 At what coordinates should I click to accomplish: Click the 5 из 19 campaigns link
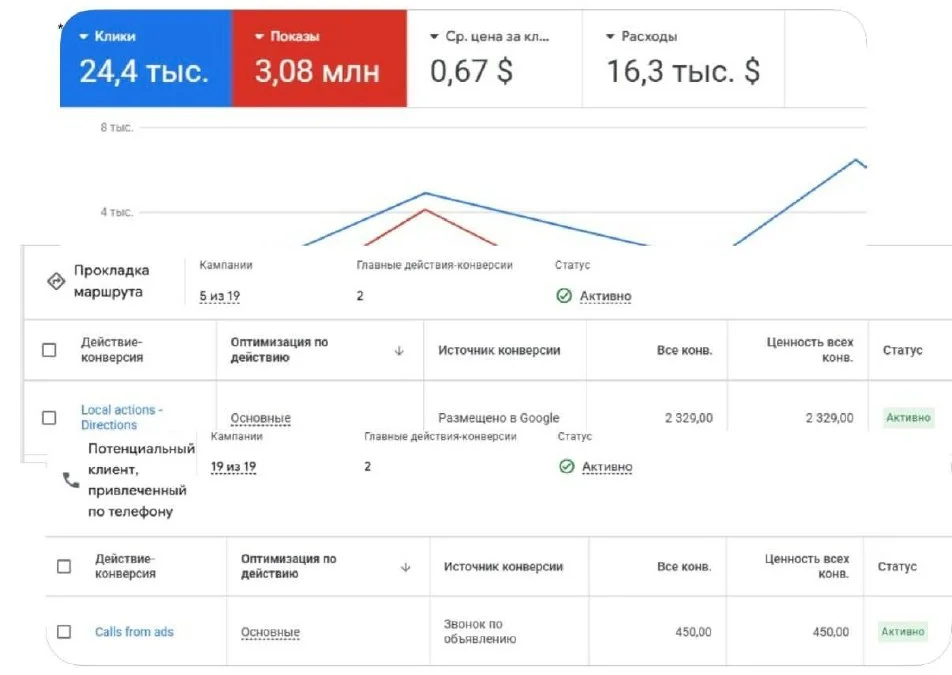pos(220,296)
